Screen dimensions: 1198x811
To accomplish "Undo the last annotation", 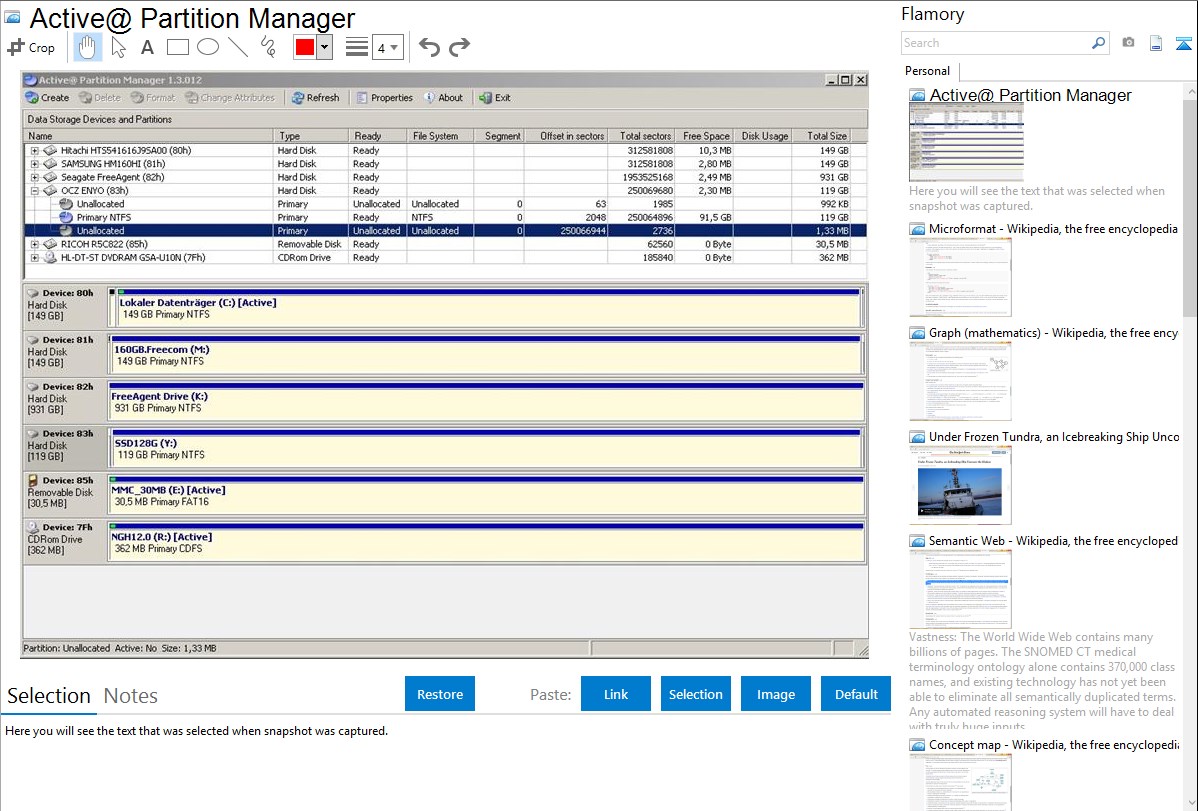I will coord(429,47).
